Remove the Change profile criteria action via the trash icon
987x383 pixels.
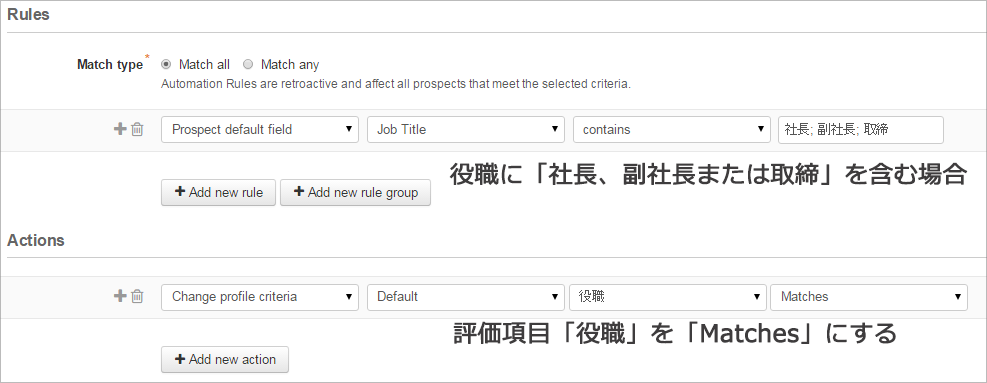(137, 296)
